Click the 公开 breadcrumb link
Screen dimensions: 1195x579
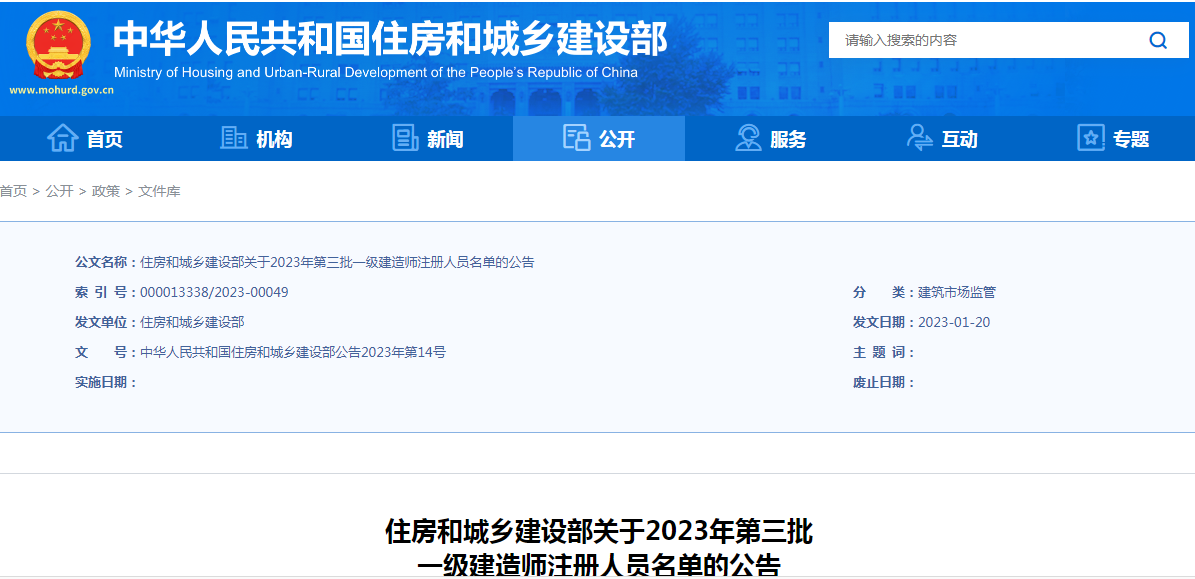click(59, 191)
